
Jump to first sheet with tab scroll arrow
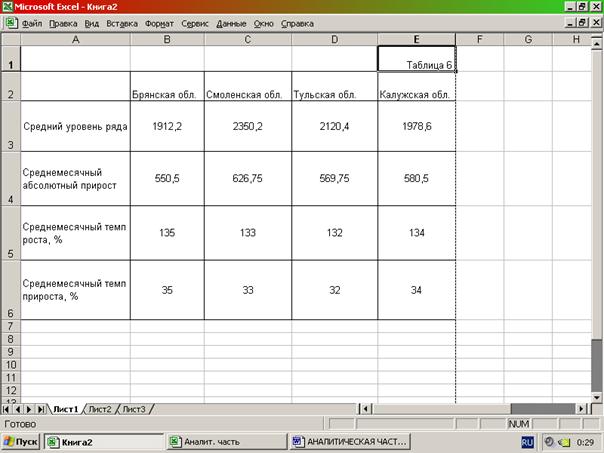pyautogui.click(x=8, y=409)
